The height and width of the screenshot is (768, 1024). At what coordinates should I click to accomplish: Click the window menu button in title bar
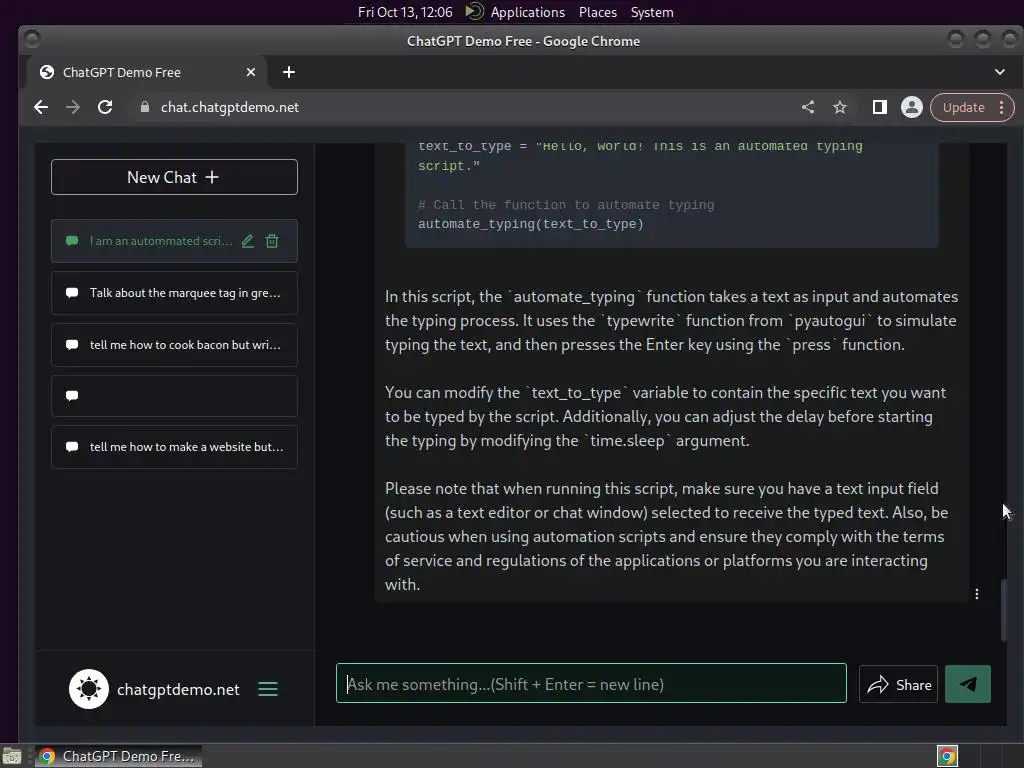[x=32, y=40]
